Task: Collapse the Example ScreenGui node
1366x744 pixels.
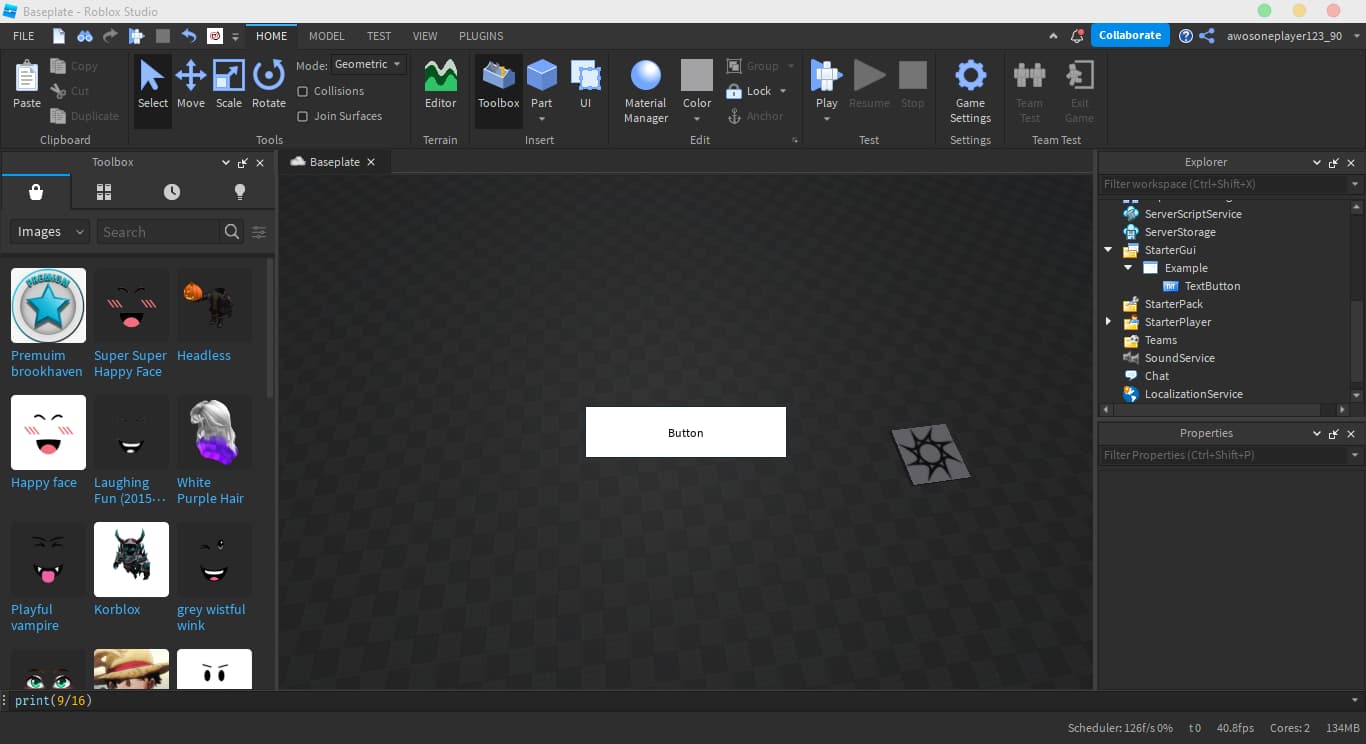Action: pyautogui.click(x=1128, y=268)
